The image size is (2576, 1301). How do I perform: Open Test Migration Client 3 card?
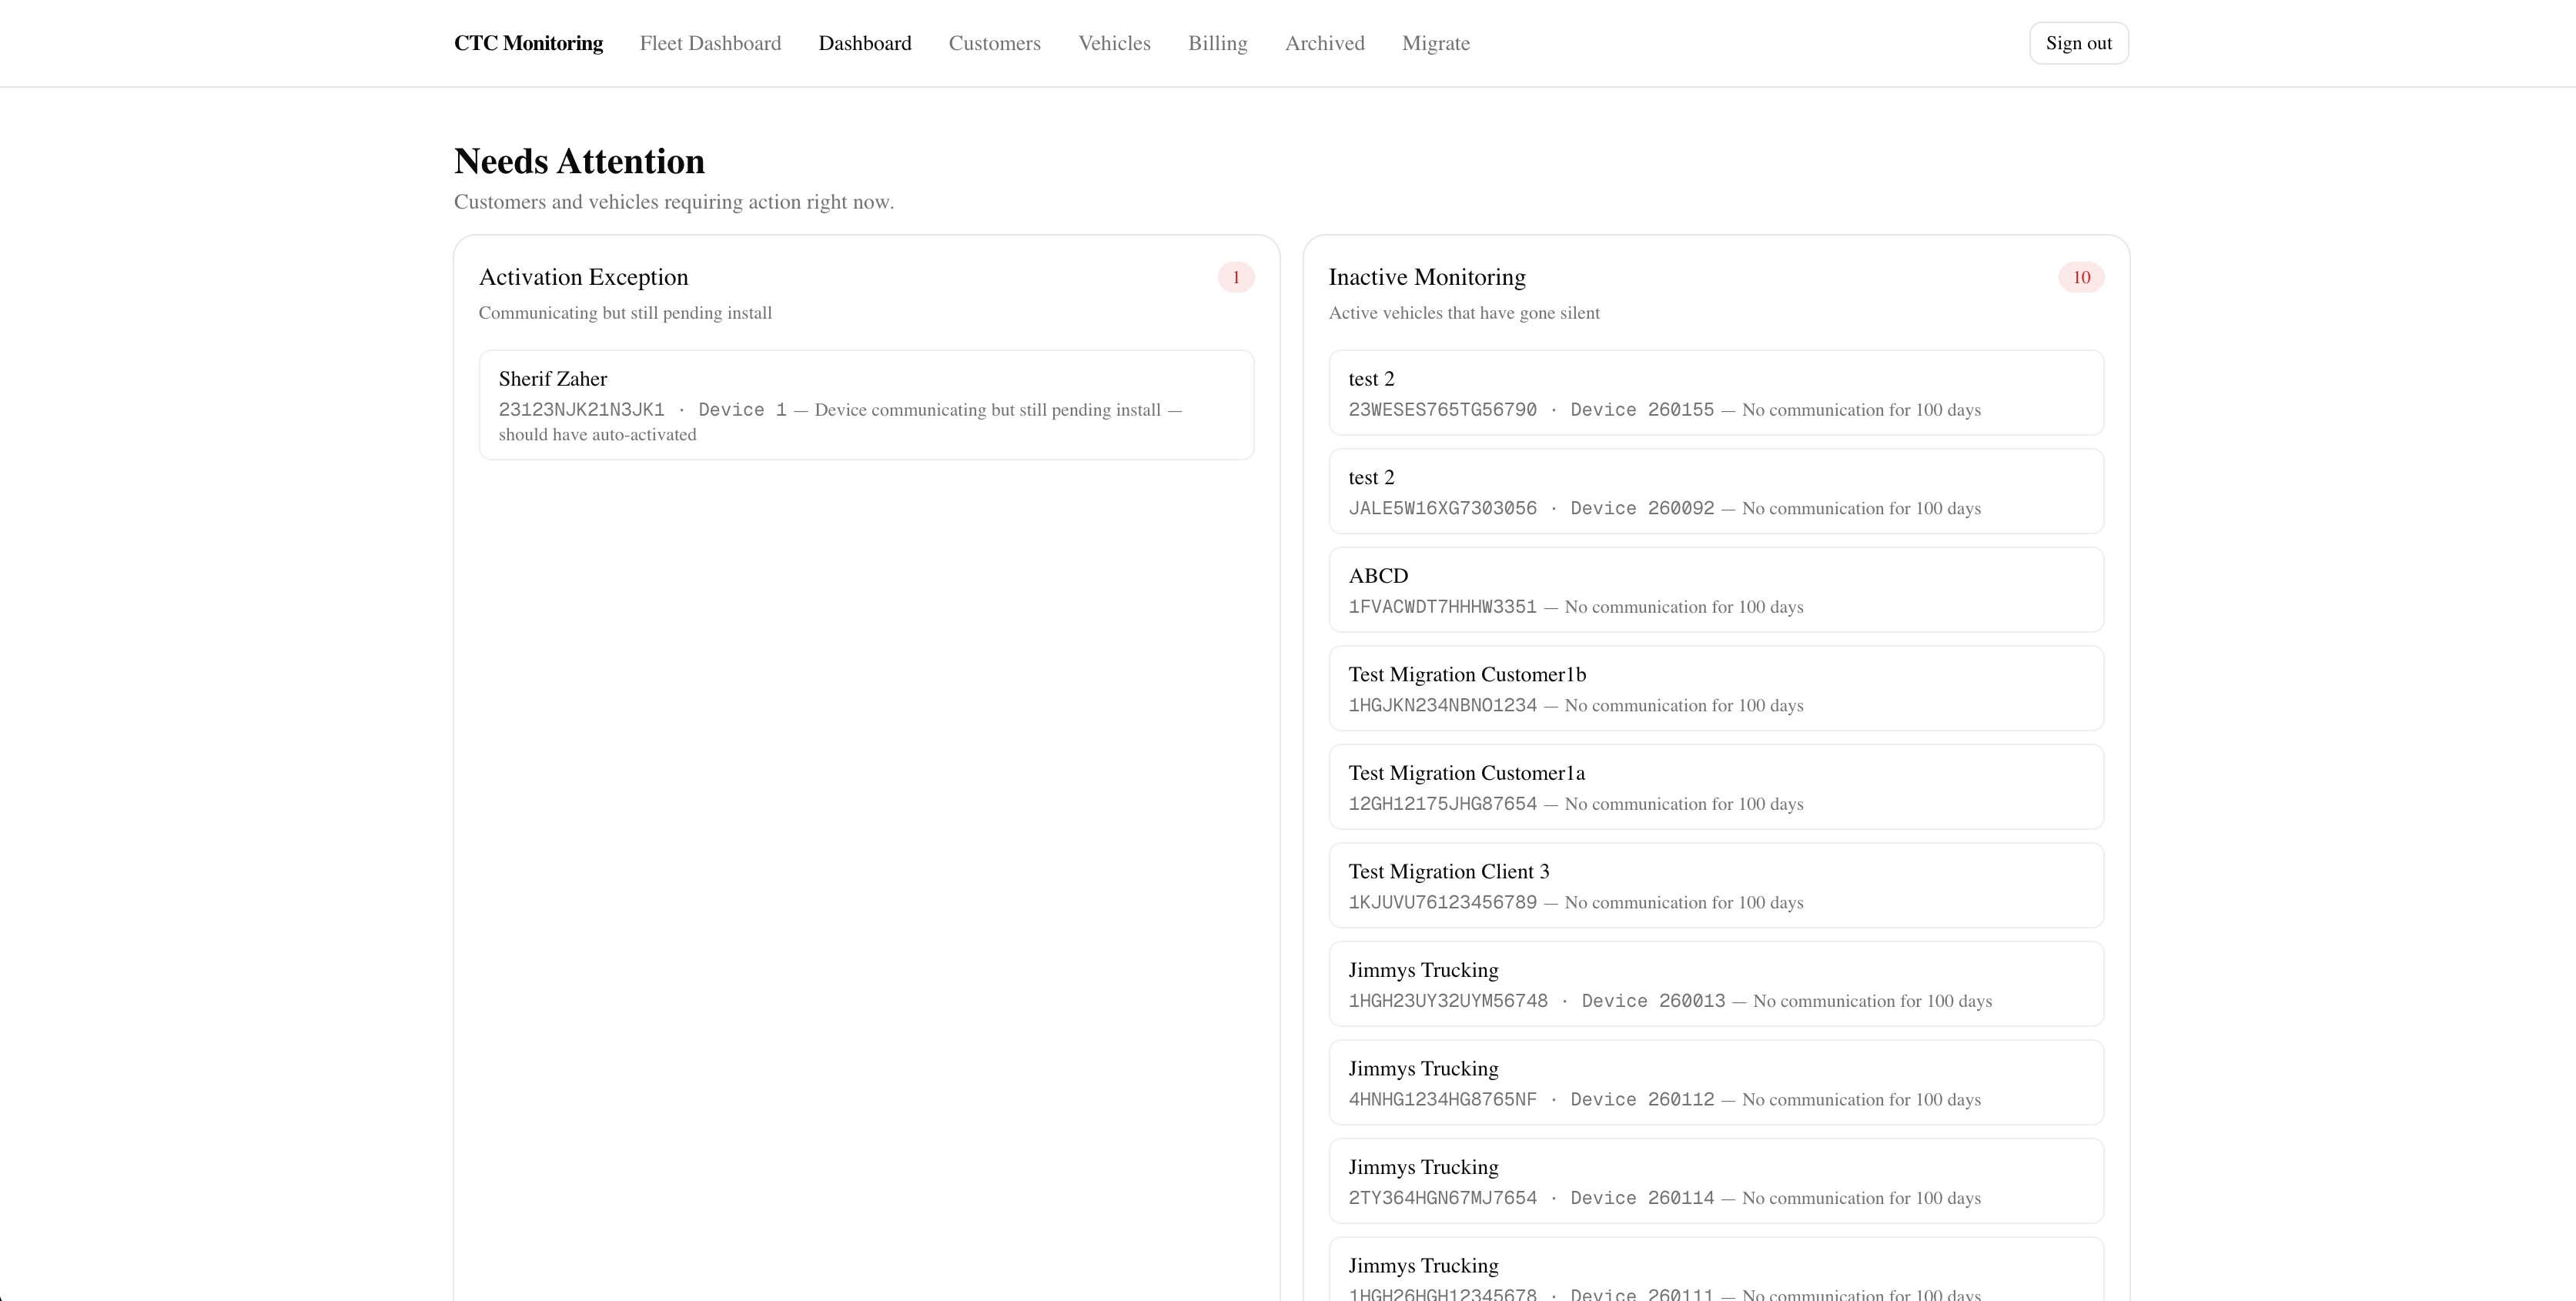point(1716,885)
